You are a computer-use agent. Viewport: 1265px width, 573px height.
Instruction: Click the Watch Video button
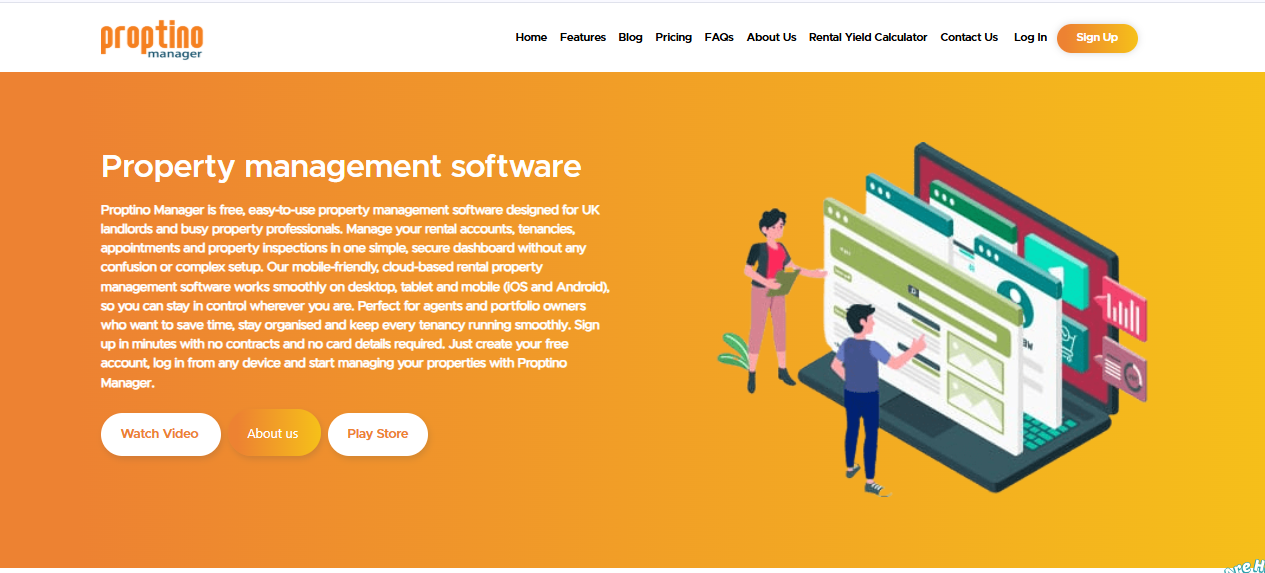160,434
